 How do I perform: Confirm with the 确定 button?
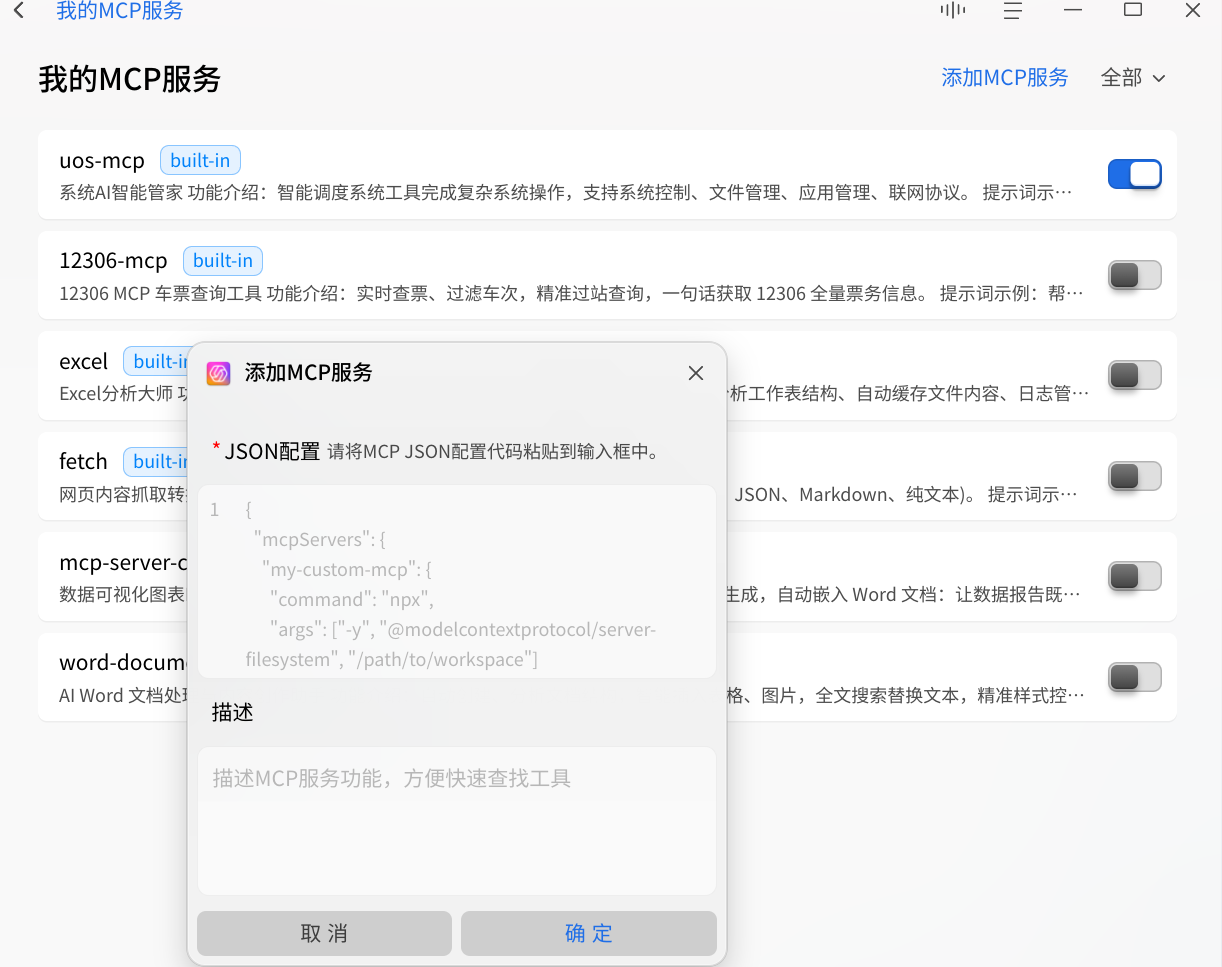click(x=589, y=933)
